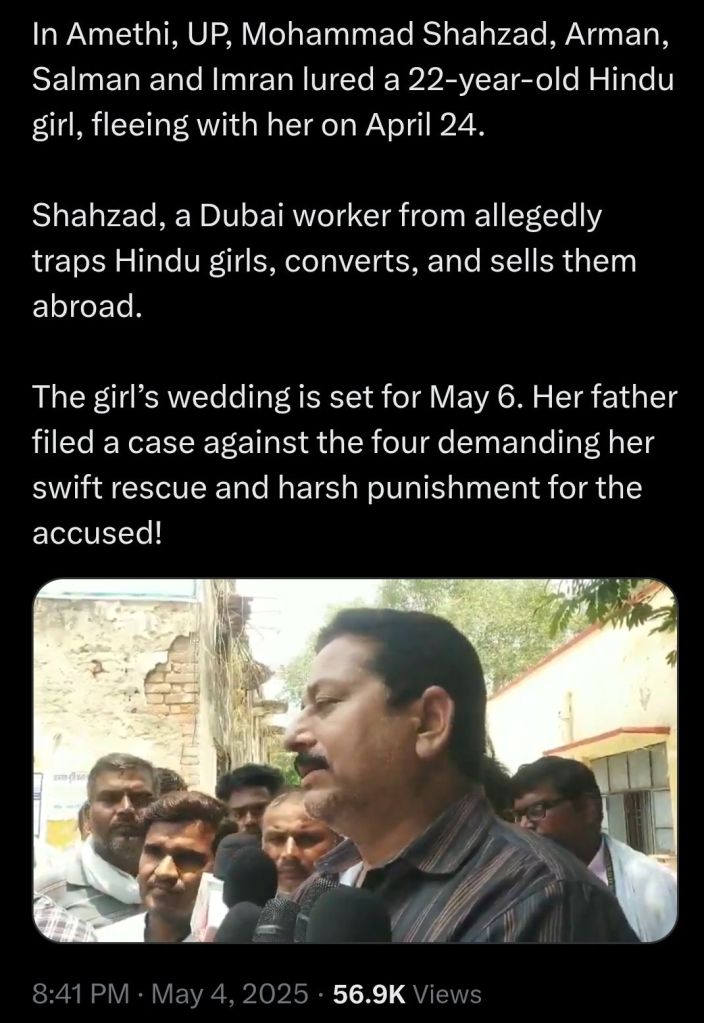This screenshot has width=704, height=1023.
Task: Click the exposed brick patch on the wall
Action: click(171, 685)
